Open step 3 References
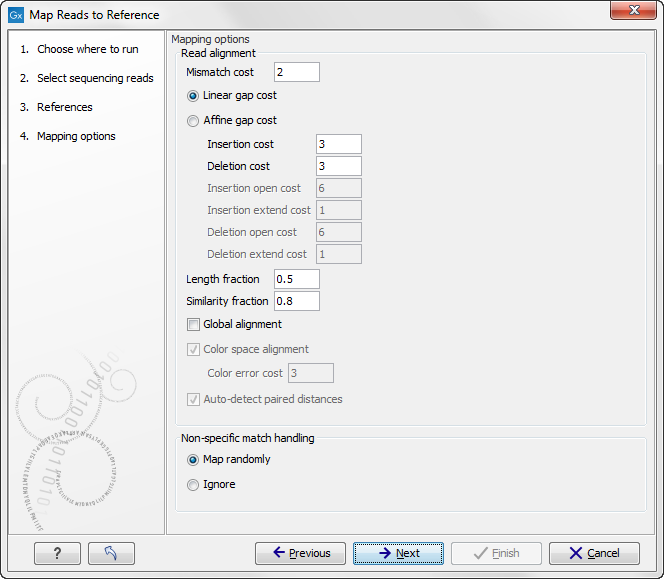Screen dimensions: 664x579 56,107
